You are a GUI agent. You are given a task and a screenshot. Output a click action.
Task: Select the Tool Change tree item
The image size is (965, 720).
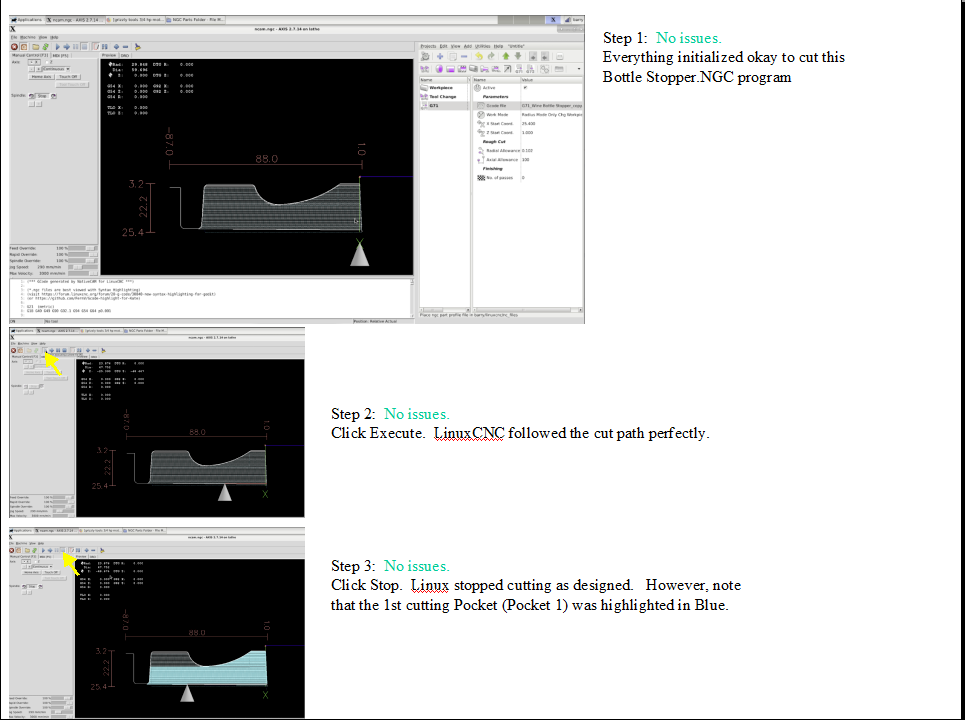tap(442, 97)
